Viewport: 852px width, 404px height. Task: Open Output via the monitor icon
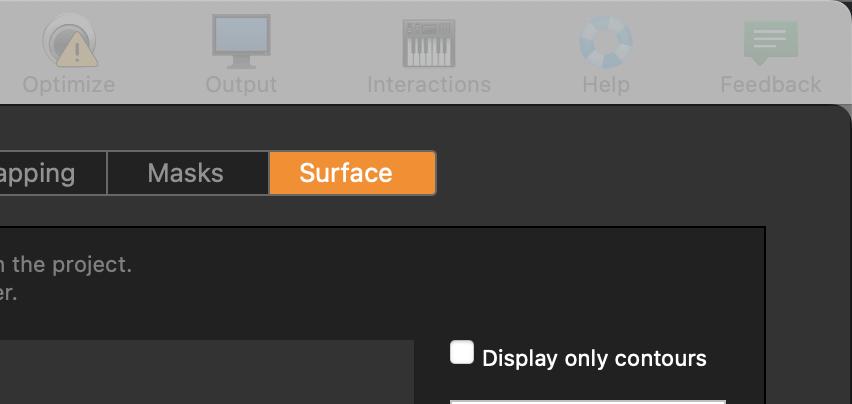[x=241, y=41]
